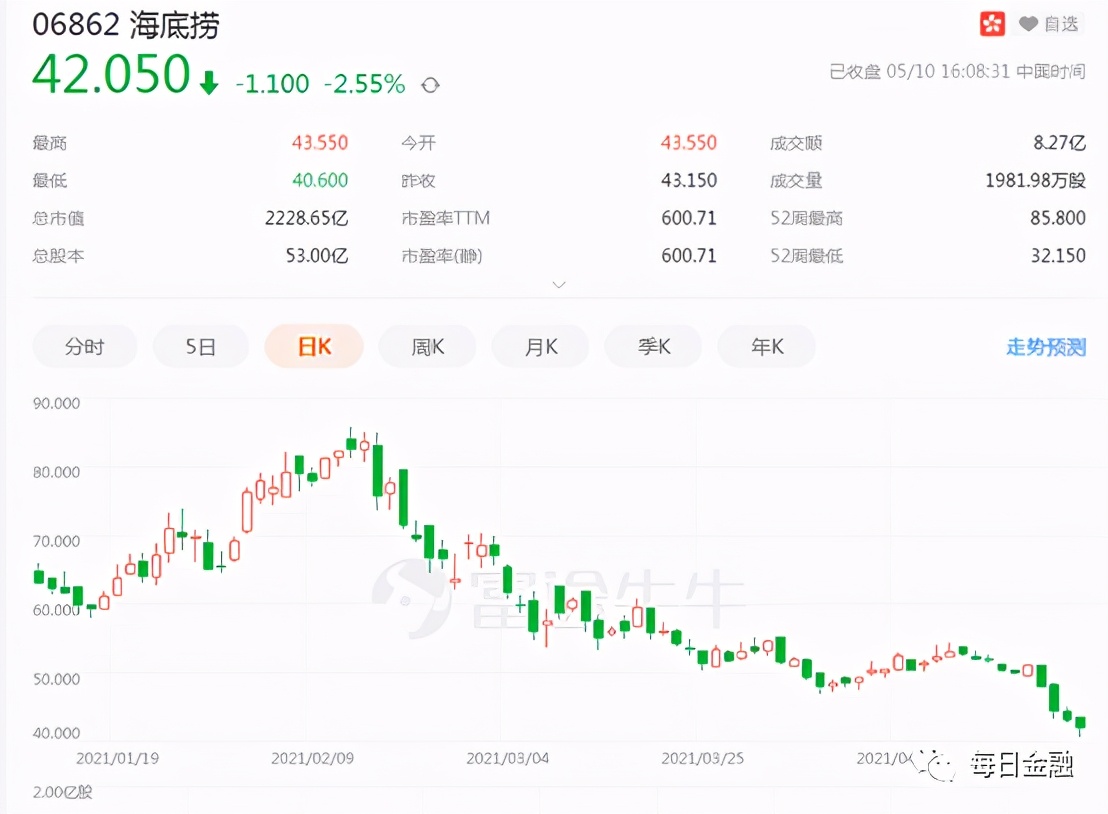
Task: Click the 总市值 value 2228.65亿
Action: [x=307, y=218]
